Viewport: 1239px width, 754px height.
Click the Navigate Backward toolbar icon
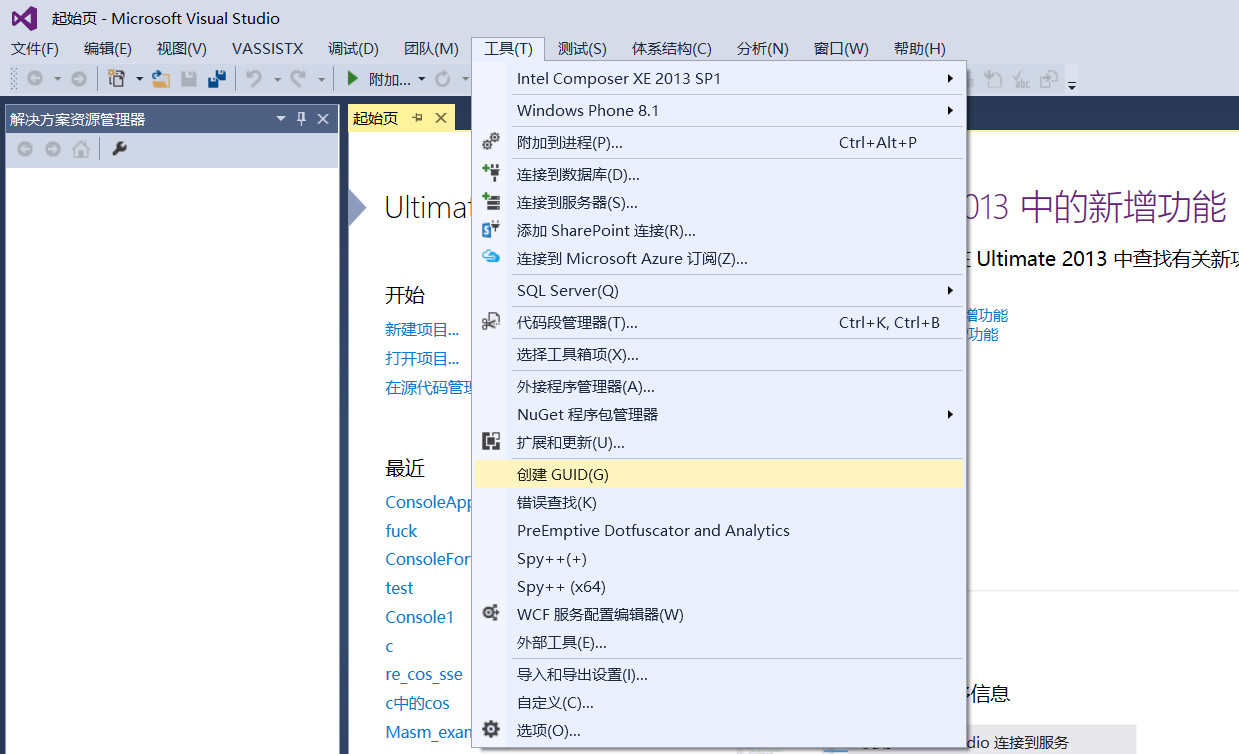coord(35,79)
